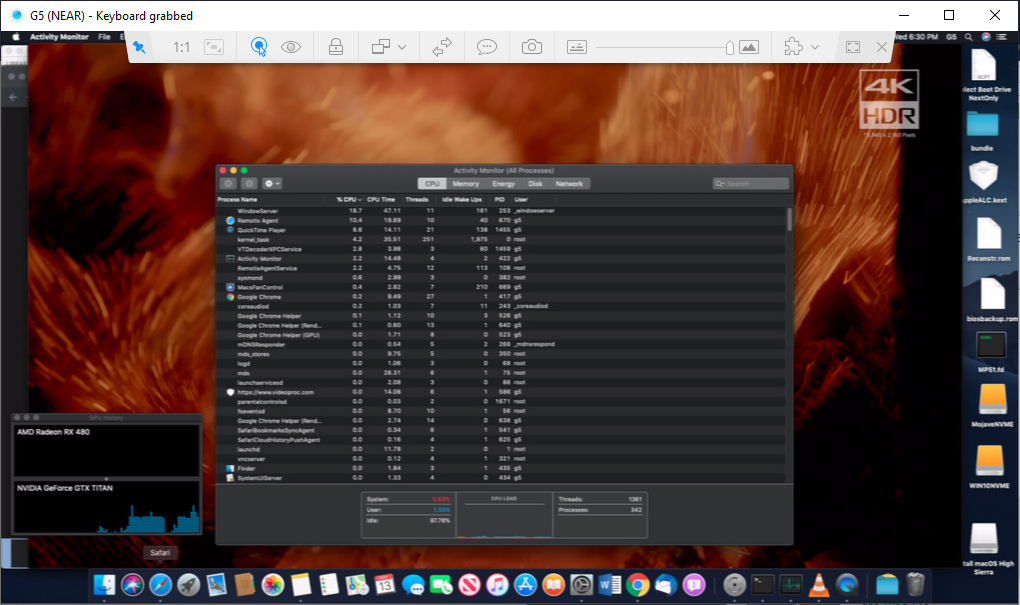Switch to the Disk tab
The height and width of the screenshot is (605, 1020).
click(535, 183)
